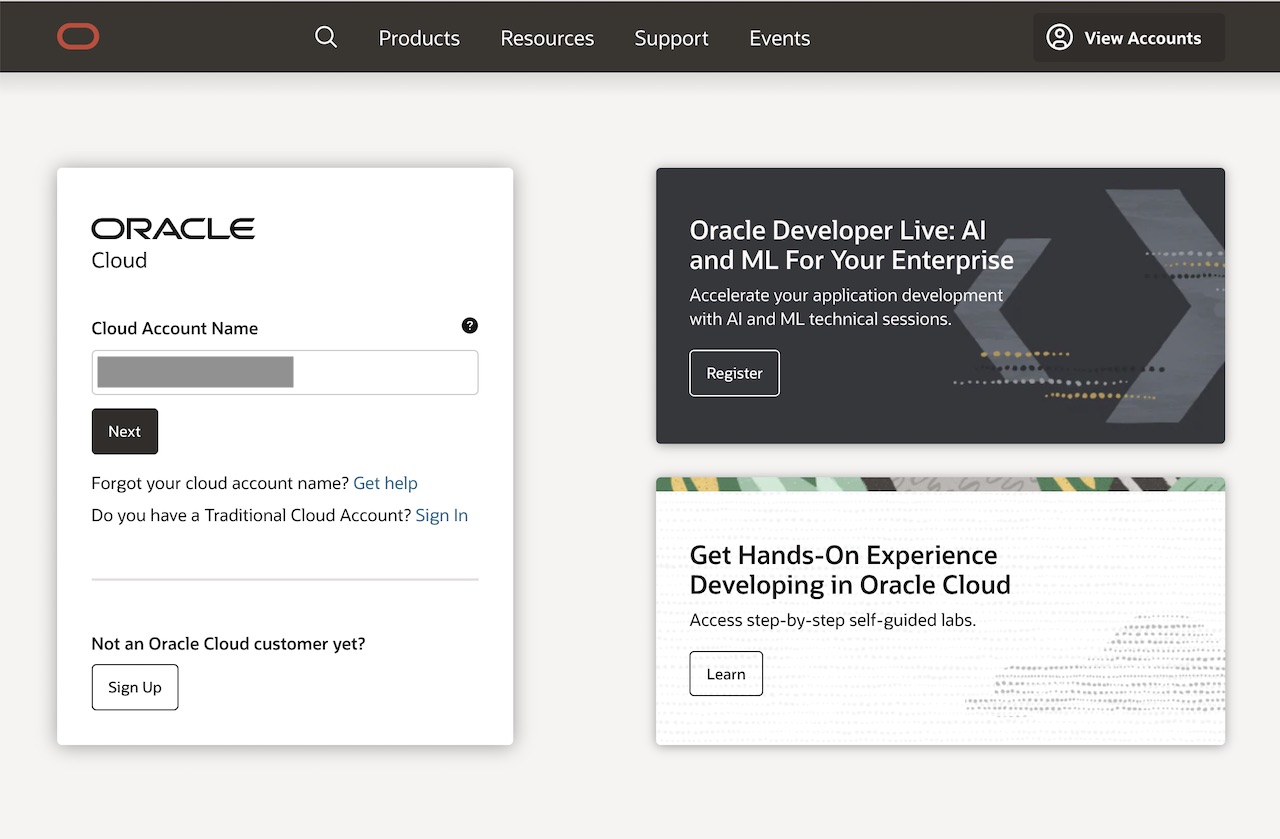
Task: Click the Traditional Cloud Account Sign In link
Action: click(441, 515)
